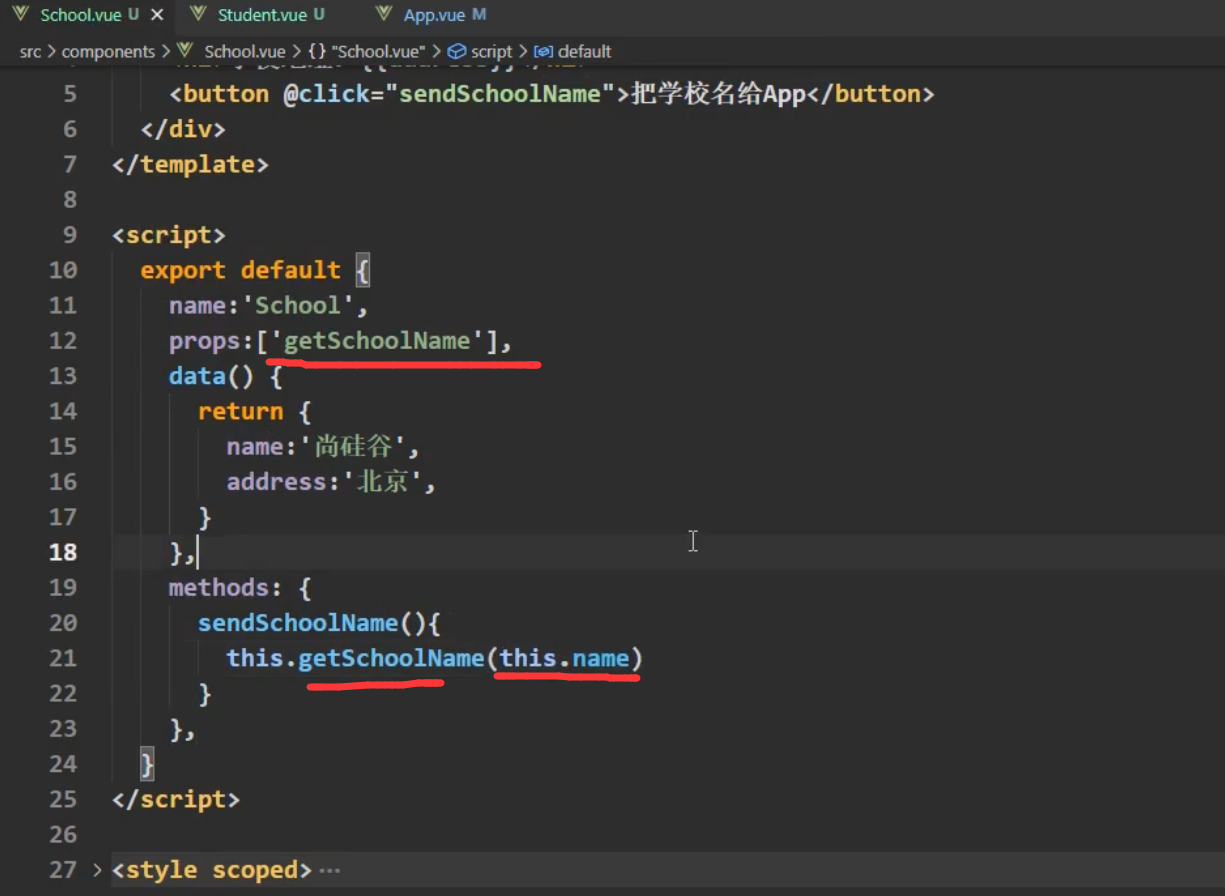Image resolution: width=1225 pixels, height=896 pixels.
Task: Click the name:'School' line
Action: tap(268, 305)
